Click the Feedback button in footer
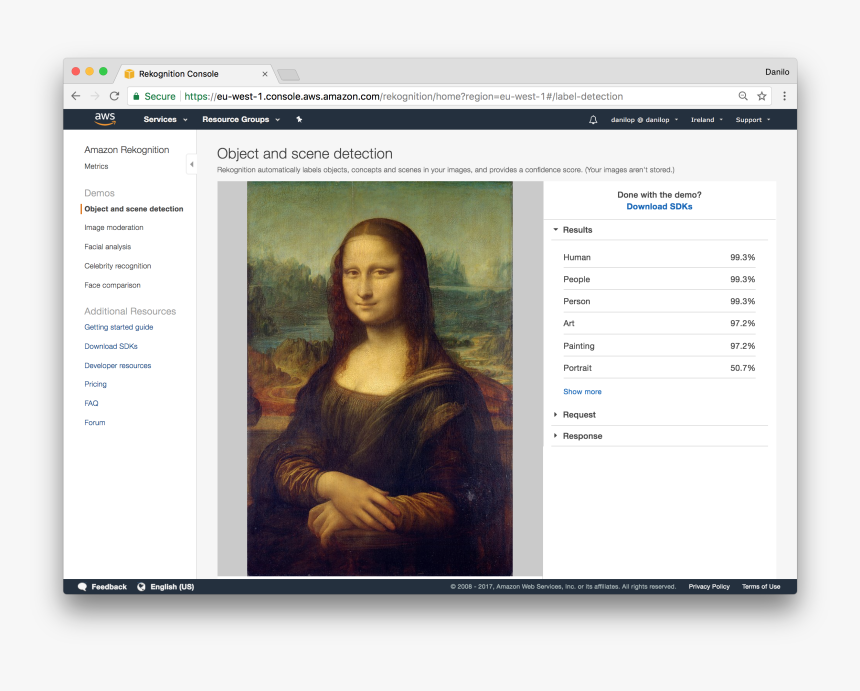 click(x=103, y=587)
